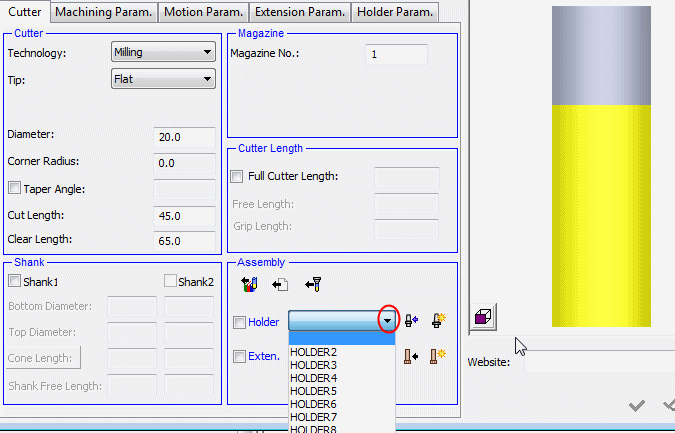
Task: Click the Holder dropdown arrow
Action: click(x=388, y=321)
